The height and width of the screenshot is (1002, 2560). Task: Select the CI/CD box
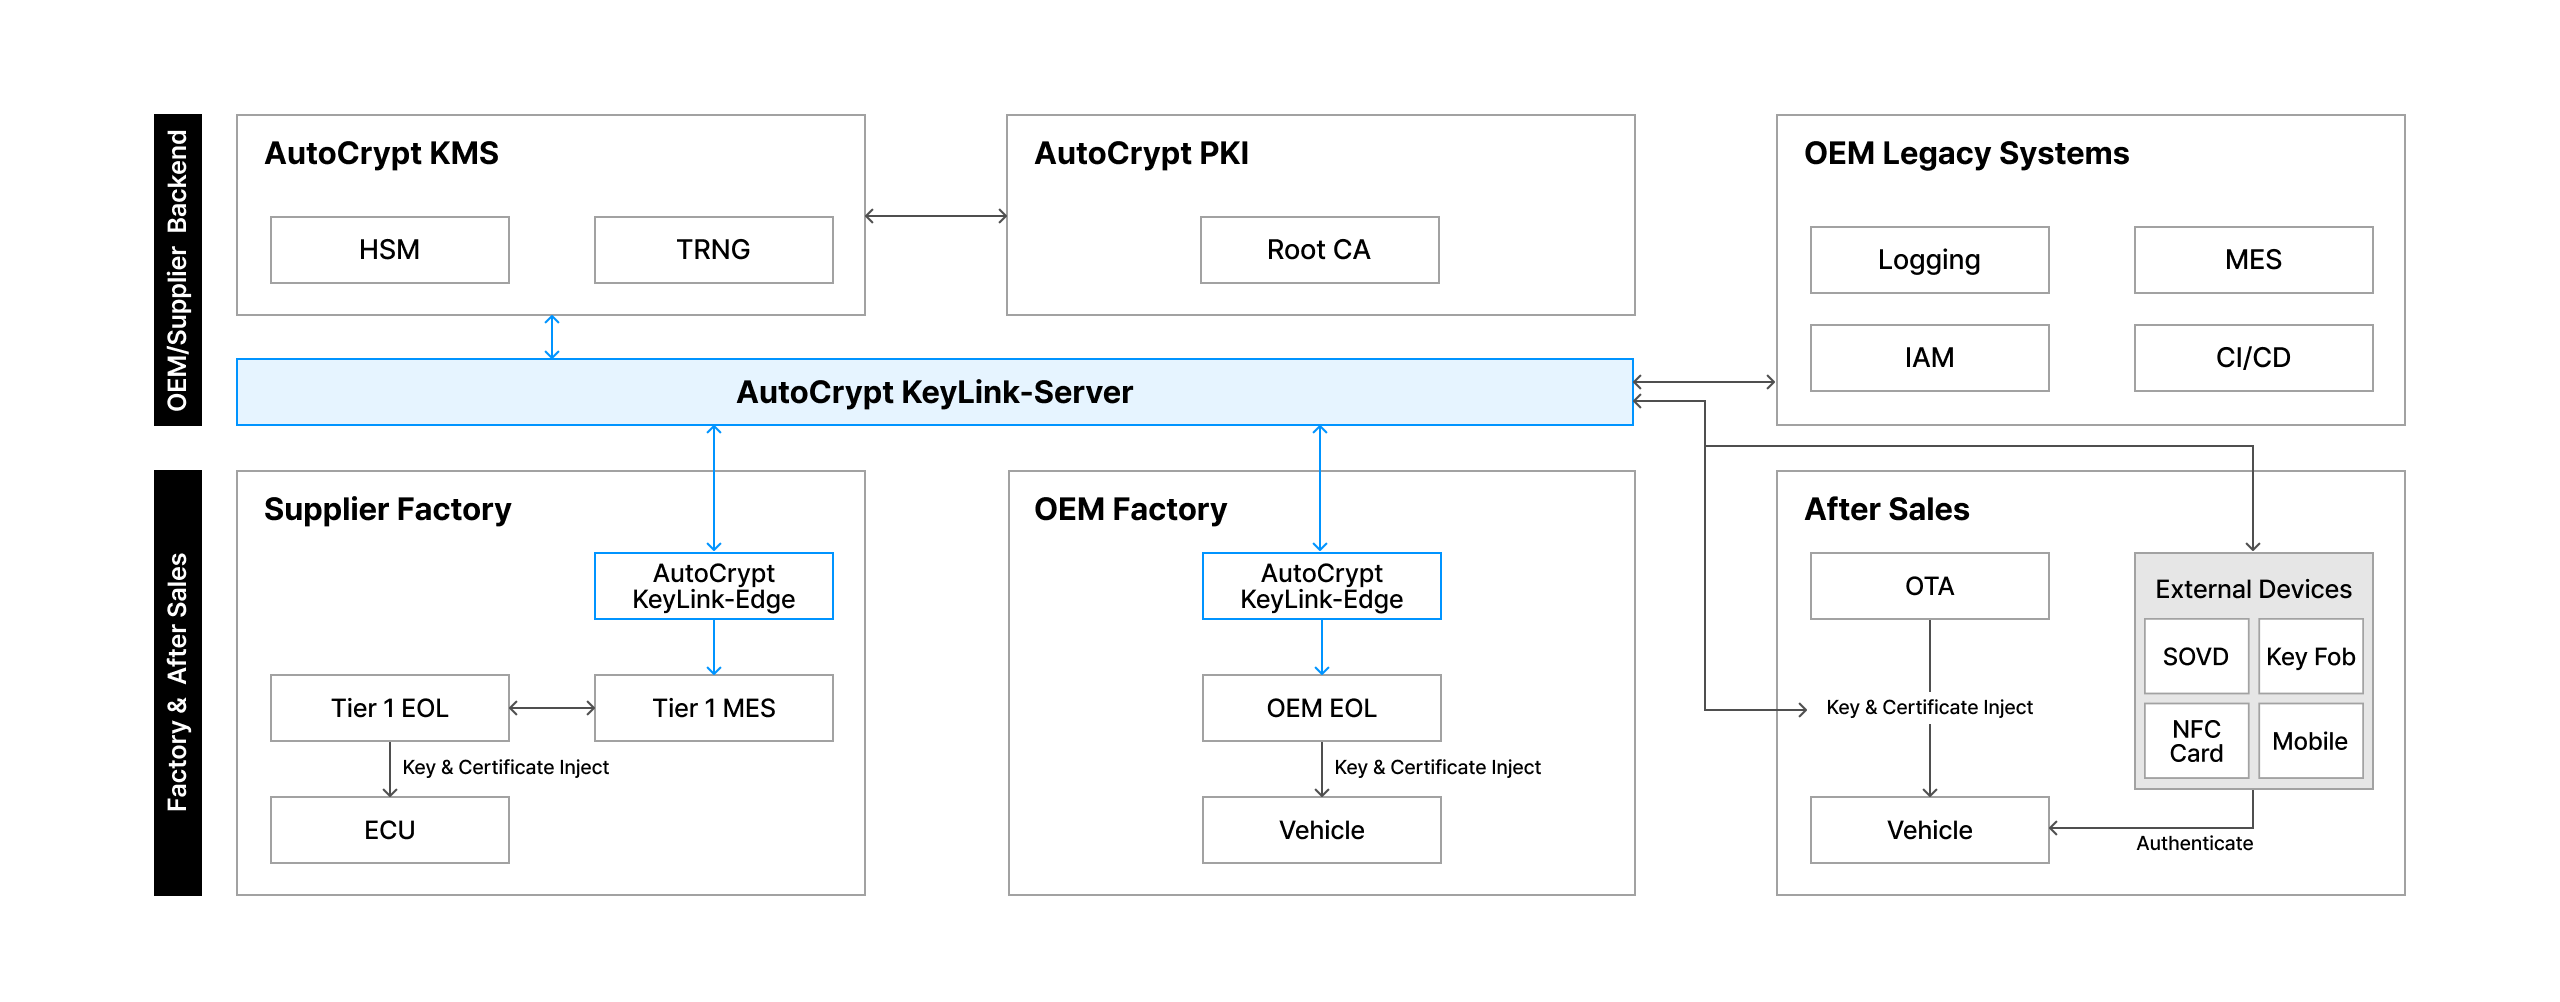click(2253, 358)
